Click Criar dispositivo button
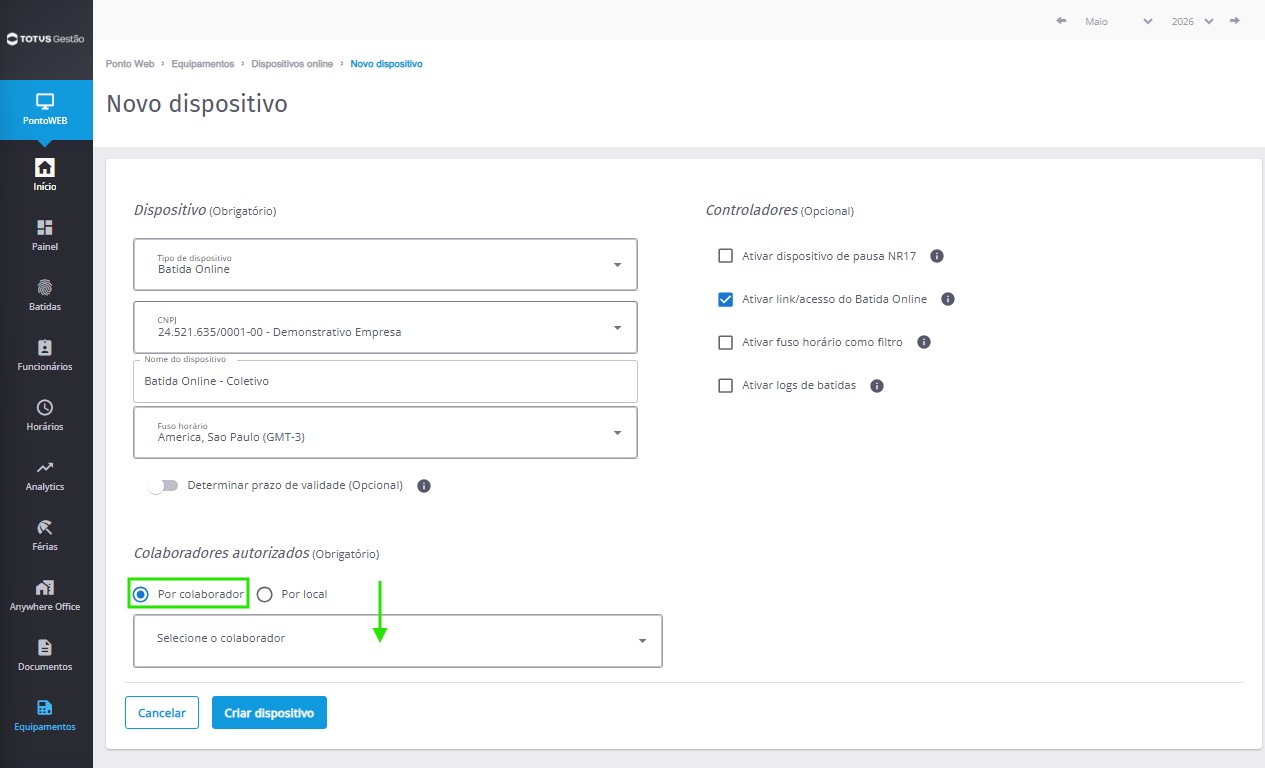 269,713
